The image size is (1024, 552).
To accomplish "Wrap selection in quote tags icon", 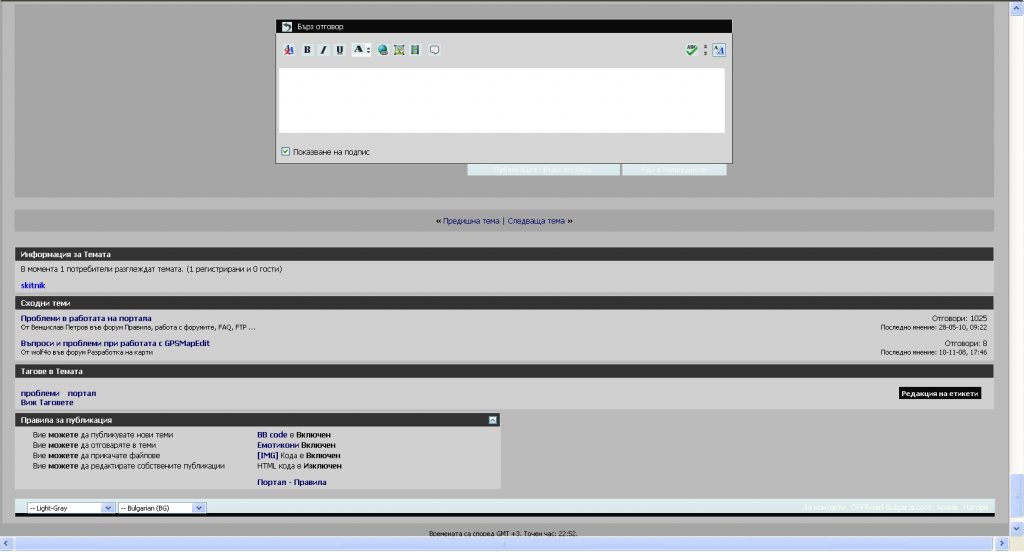I will click(434, 50).
